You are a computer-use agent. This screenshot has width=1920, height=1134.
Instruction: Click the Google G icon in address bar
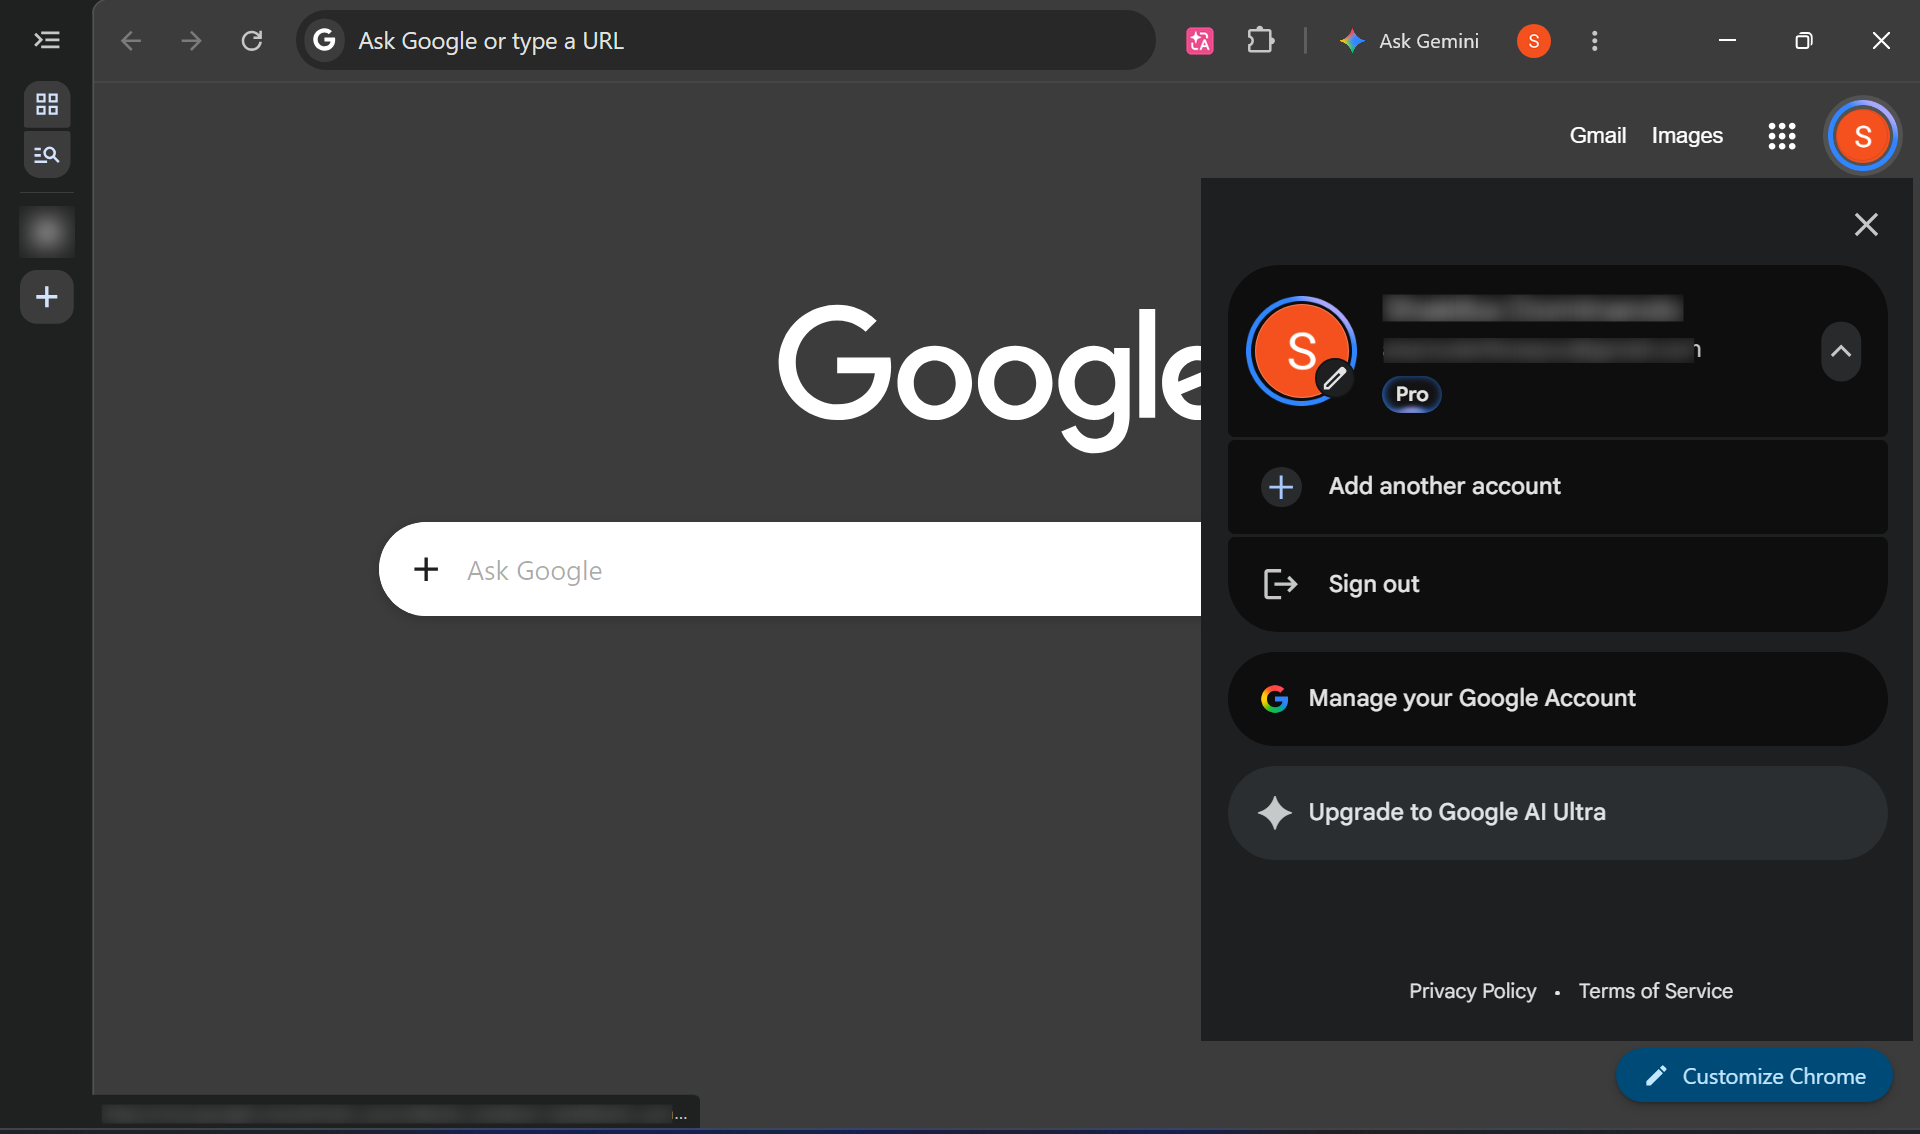[324, 40]
